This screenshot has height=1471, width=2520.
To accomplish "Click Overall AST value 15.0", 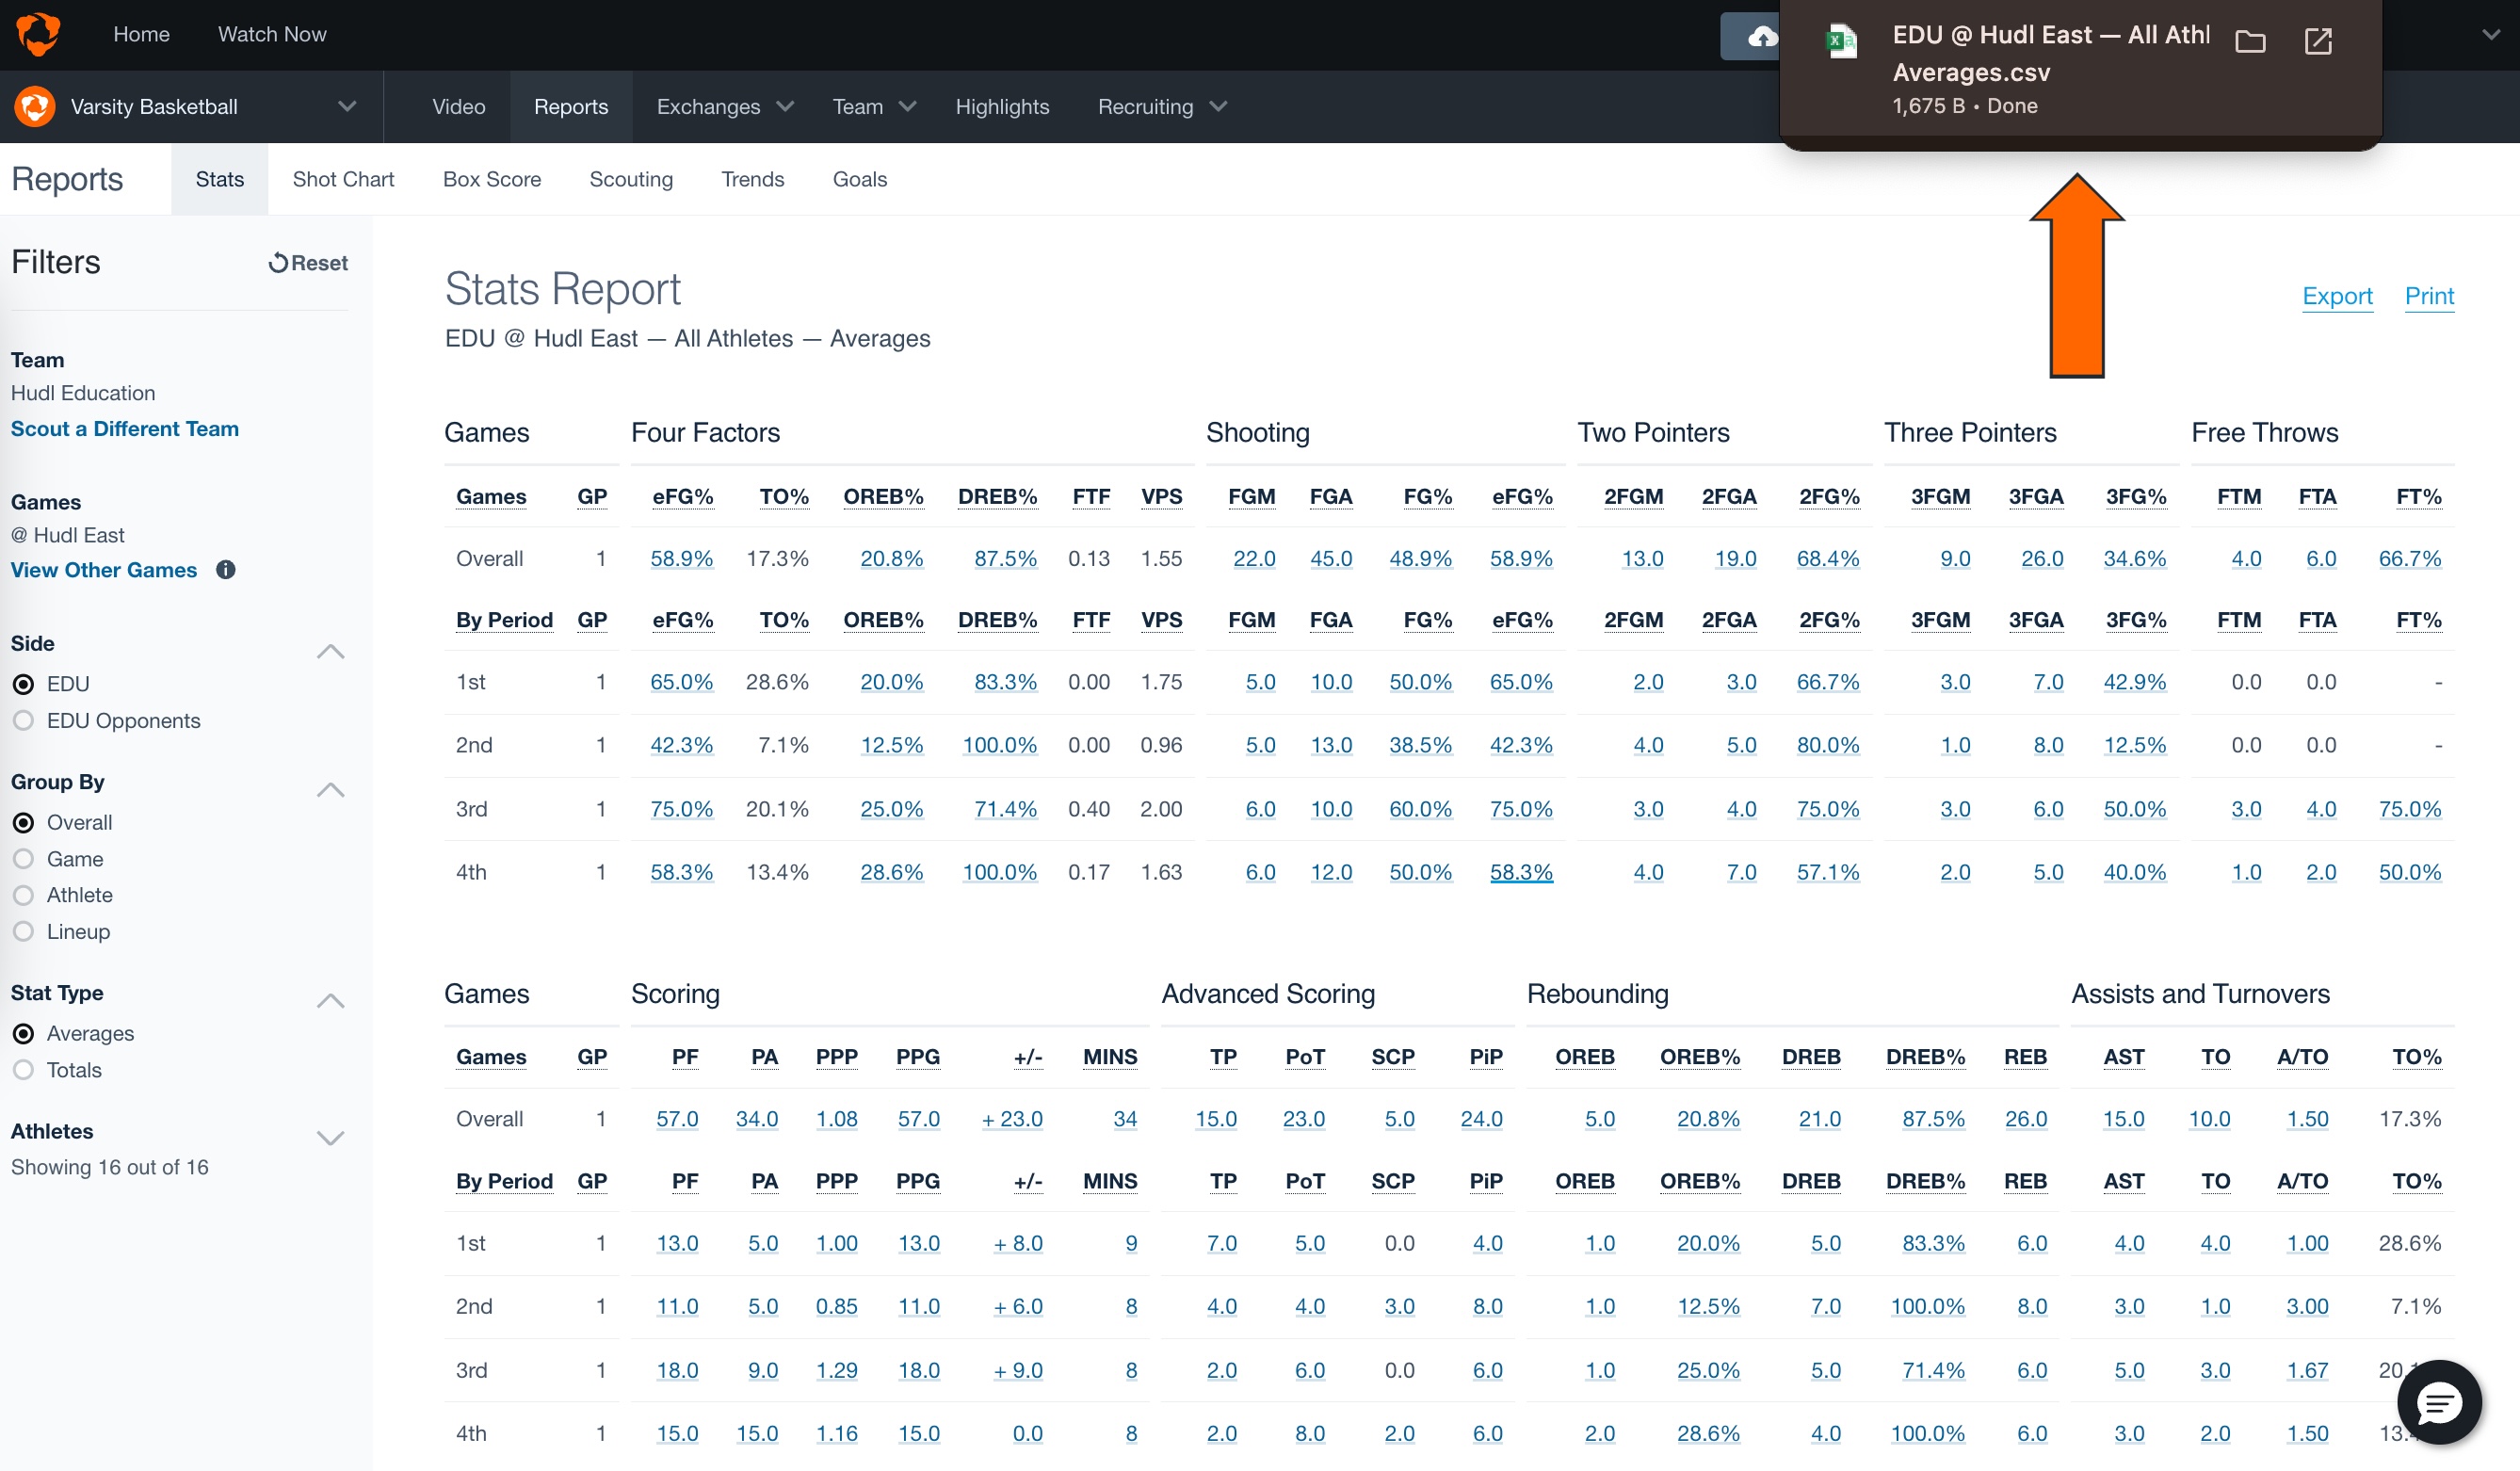I will coord(2124,1119).
